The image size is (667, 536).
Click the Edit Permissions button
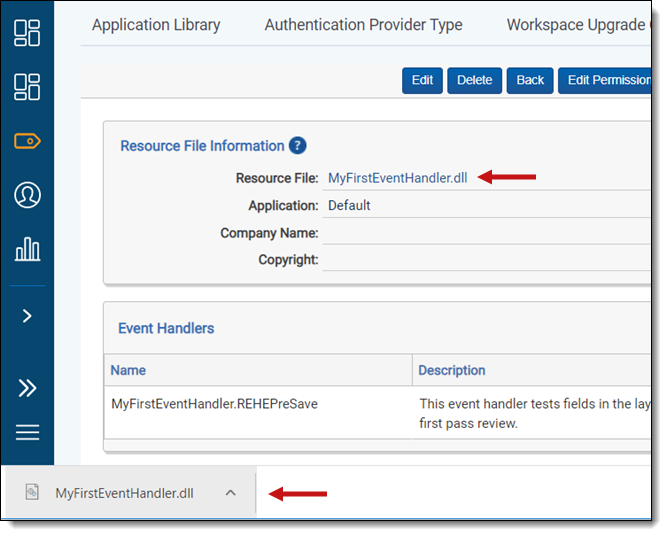[607, 80]
